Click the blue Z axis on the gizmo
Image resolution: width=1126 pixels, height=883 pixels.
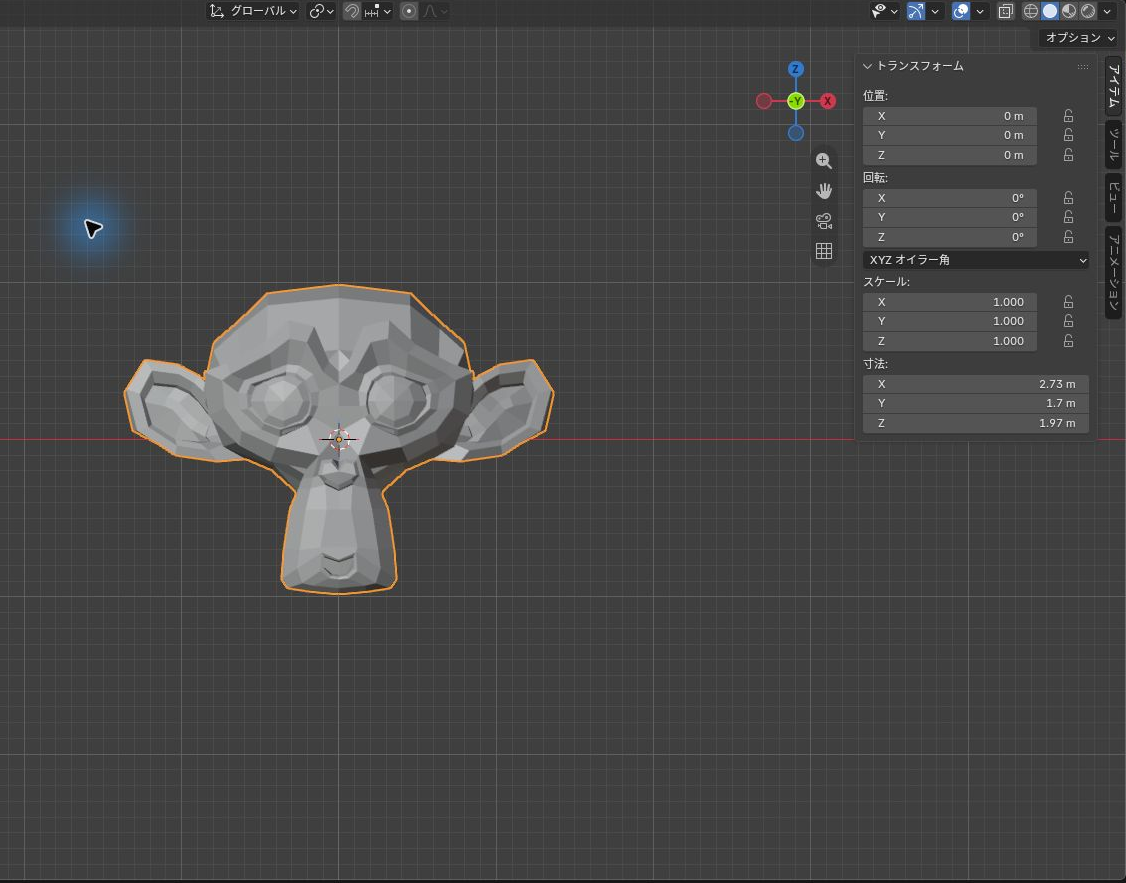795,69
